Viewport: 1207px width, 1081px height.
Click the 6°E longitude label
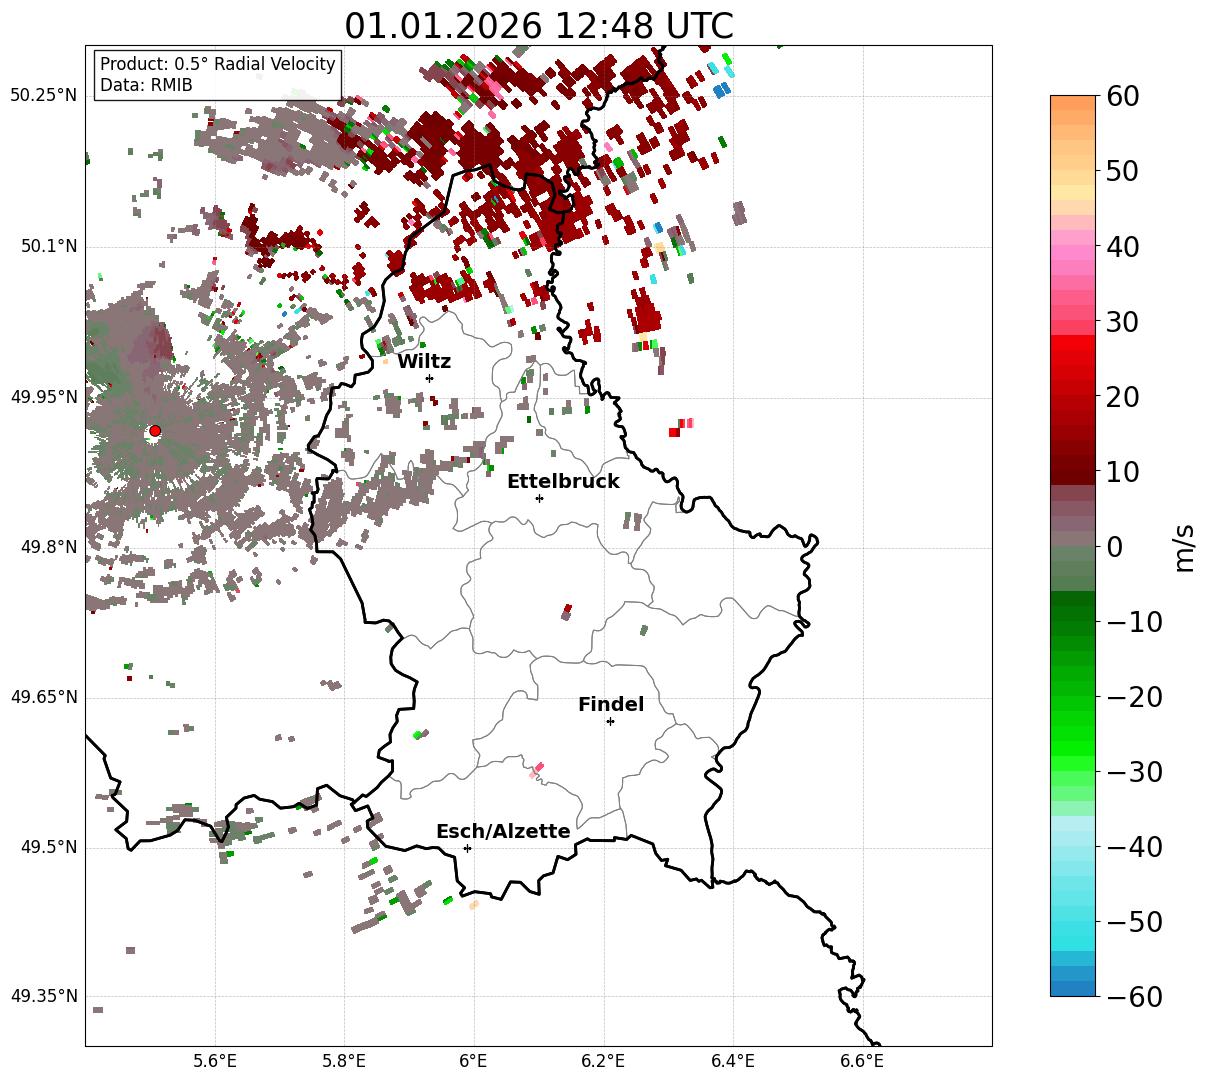[474, 1061]
